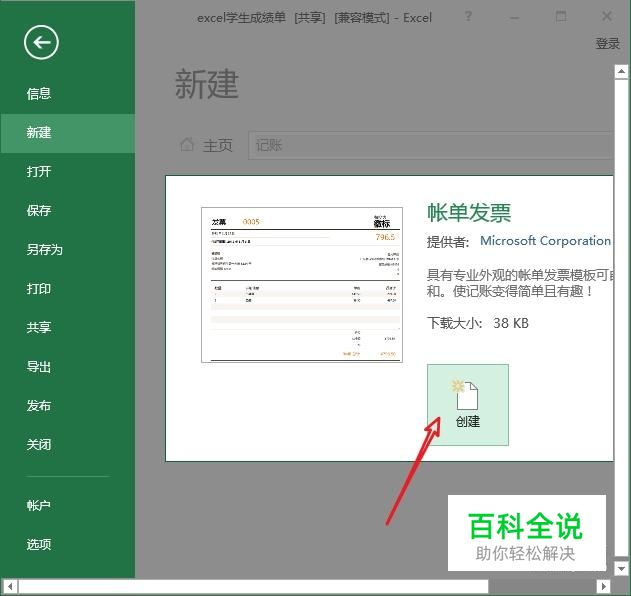Viewport: 631px width, 596px height.
Task: Click the 创建 template button
Action: pos(468,405)
